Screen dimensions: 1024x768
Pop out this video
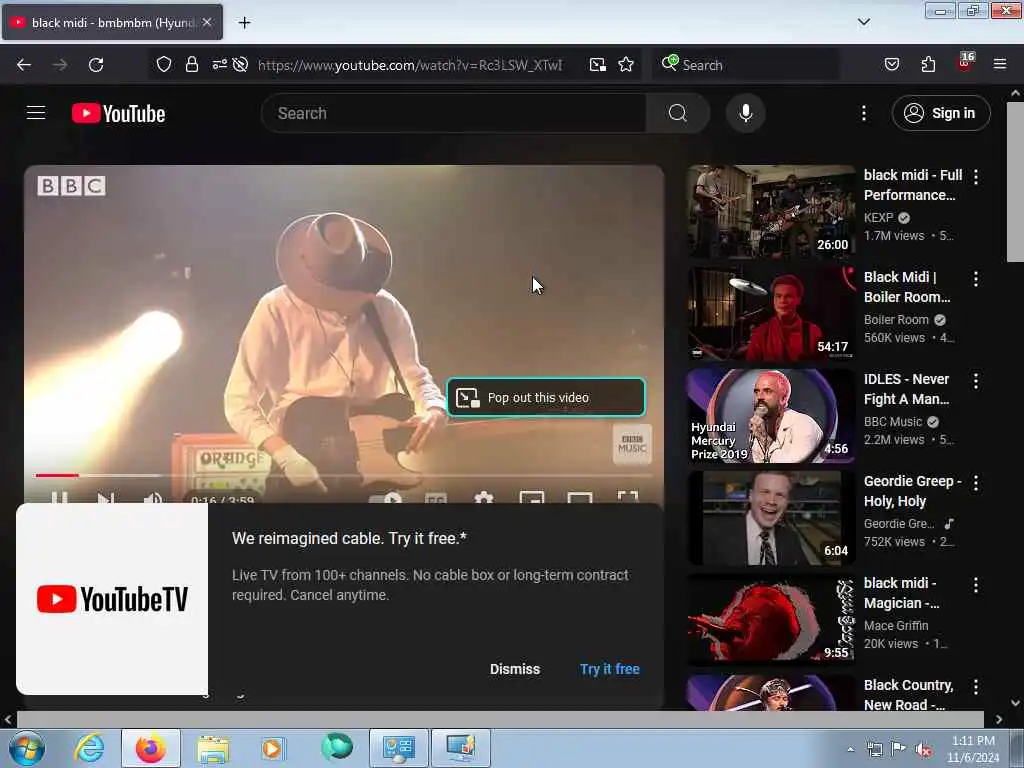click(x=546, y=397)
